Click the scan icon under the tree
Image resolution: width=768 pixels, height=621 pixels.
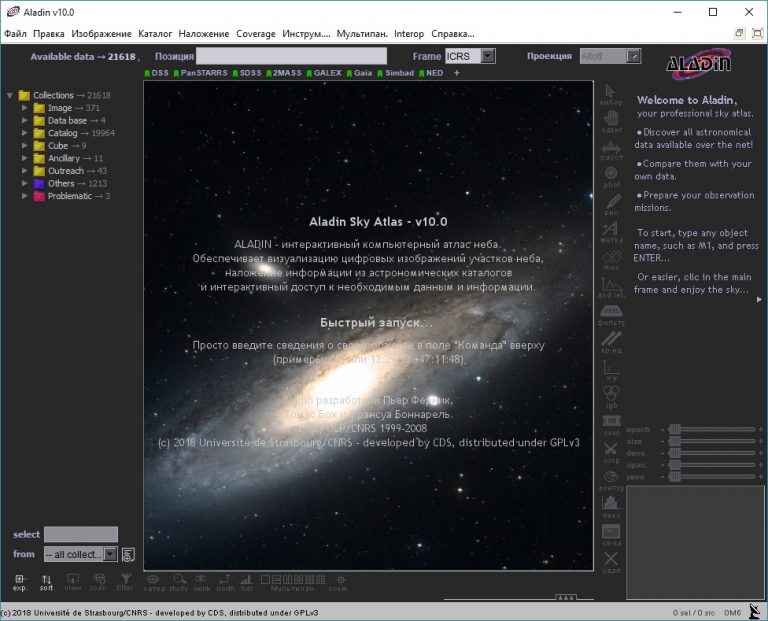click(x=98, y=582)
